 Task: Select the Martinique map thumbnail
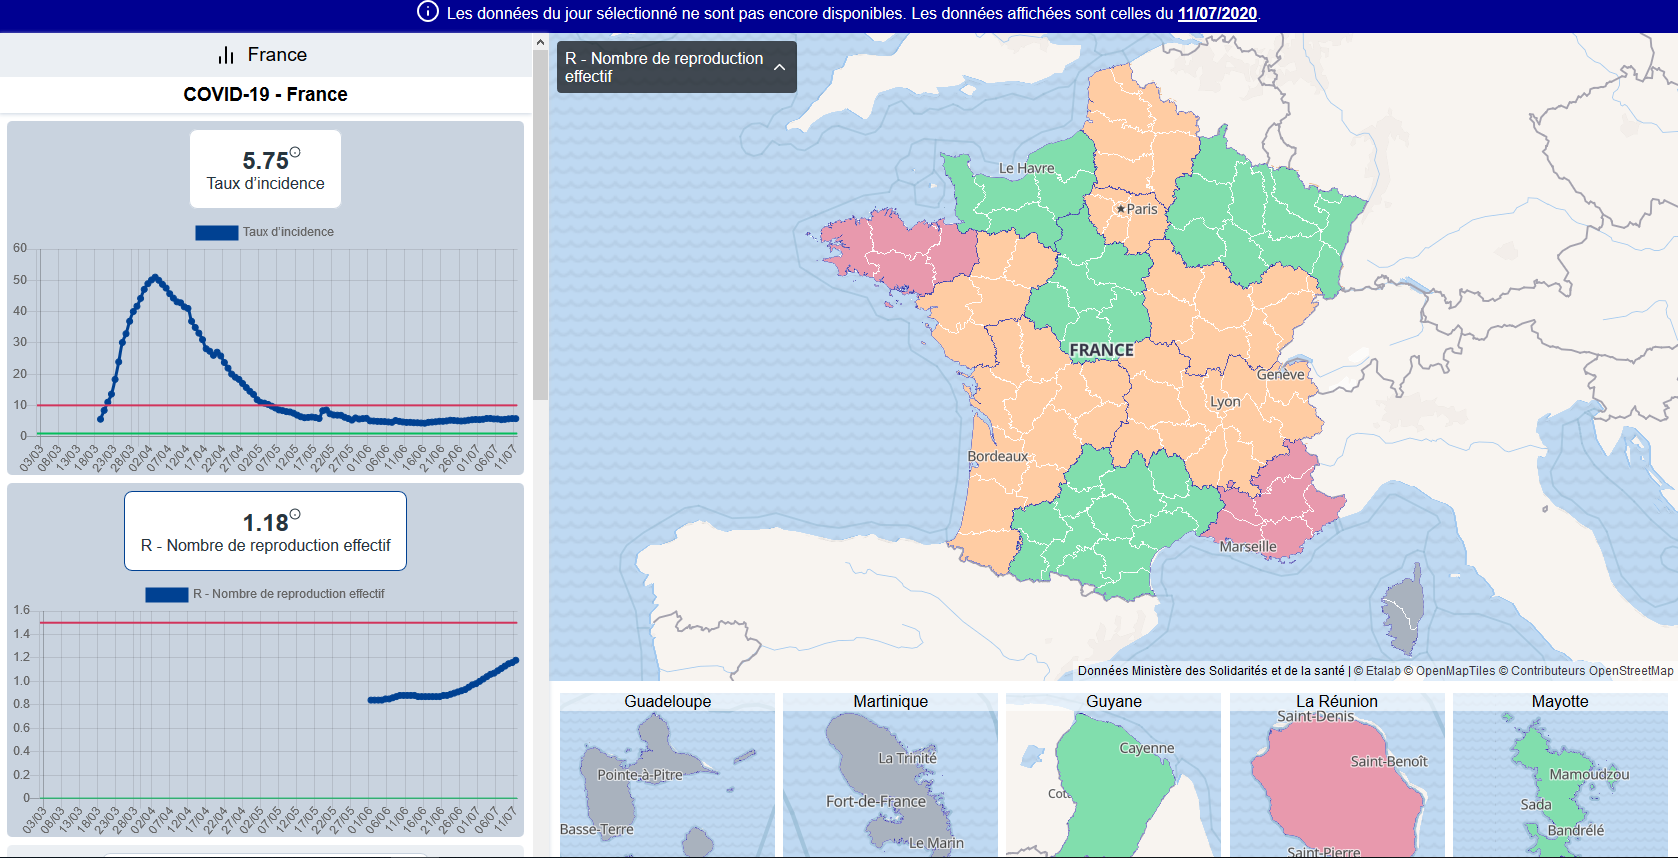pyautogui.click(x=890, y=775)
